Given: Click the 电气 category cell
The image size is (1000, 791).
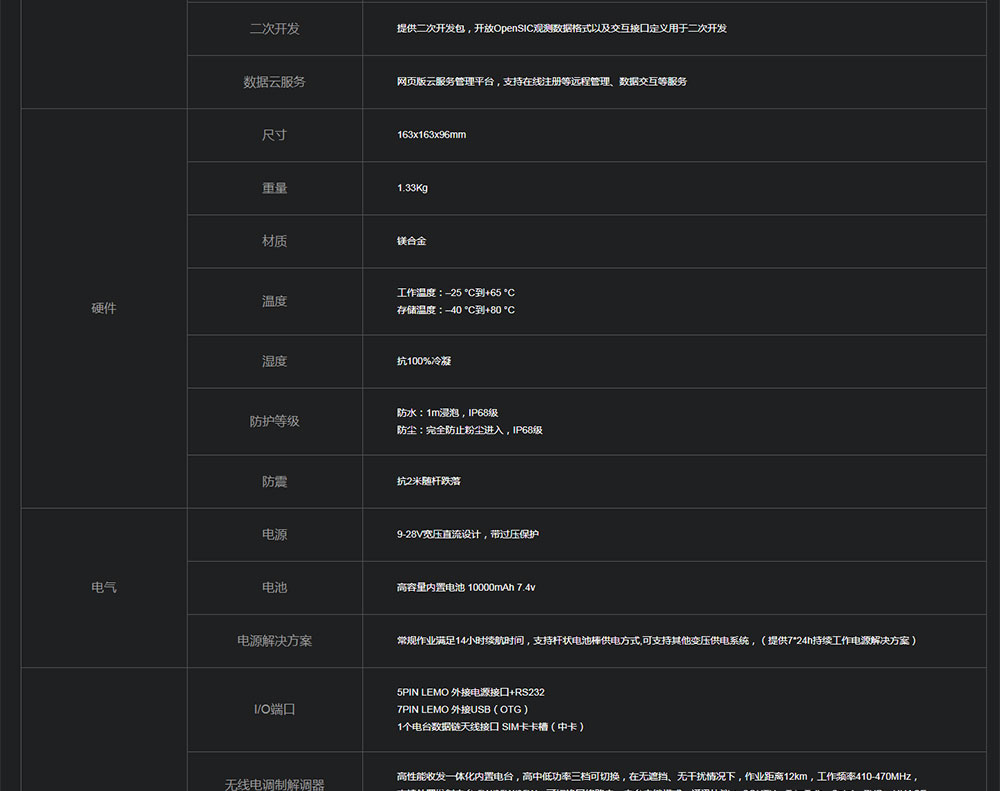Looking at the screenshot, I should point(104,587).
